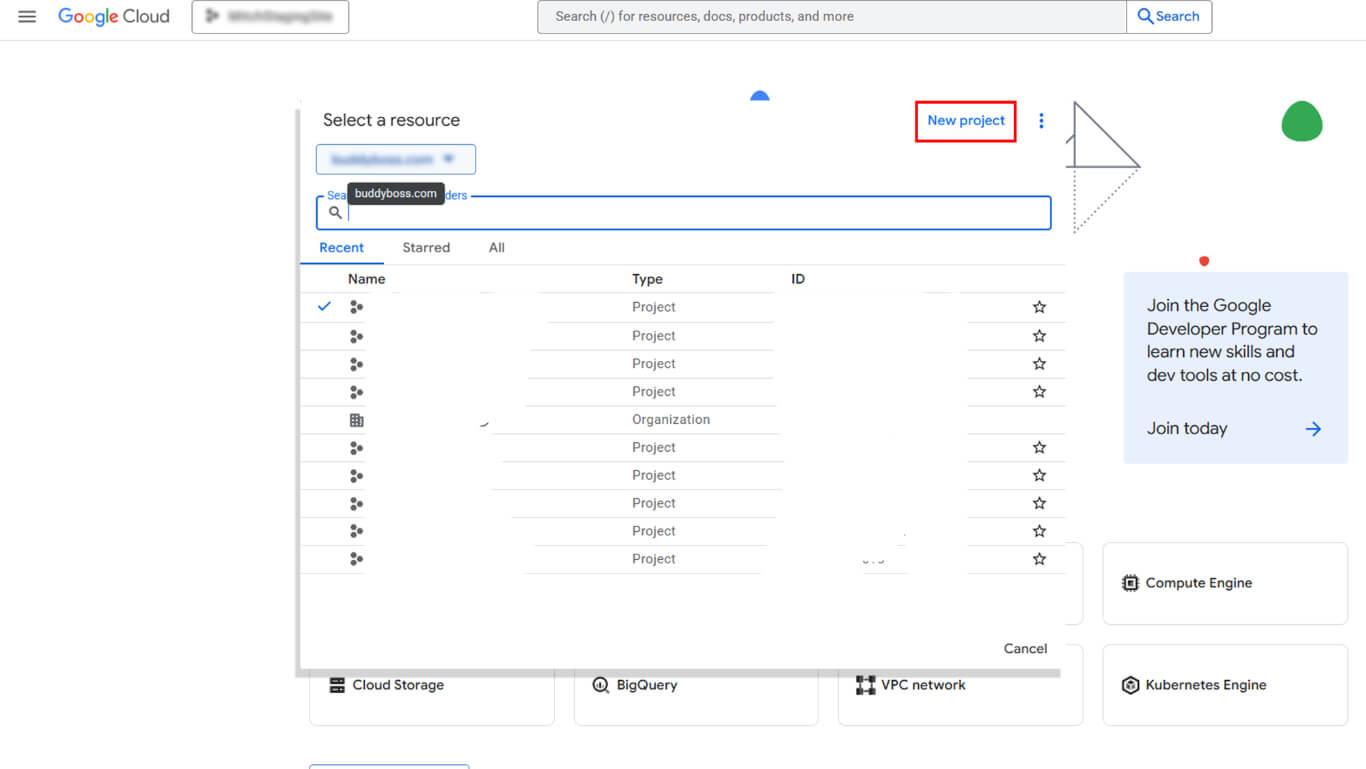1366x769 pixels.
Task: Click the Cloud Storage icon
Action: pos(337,685)
